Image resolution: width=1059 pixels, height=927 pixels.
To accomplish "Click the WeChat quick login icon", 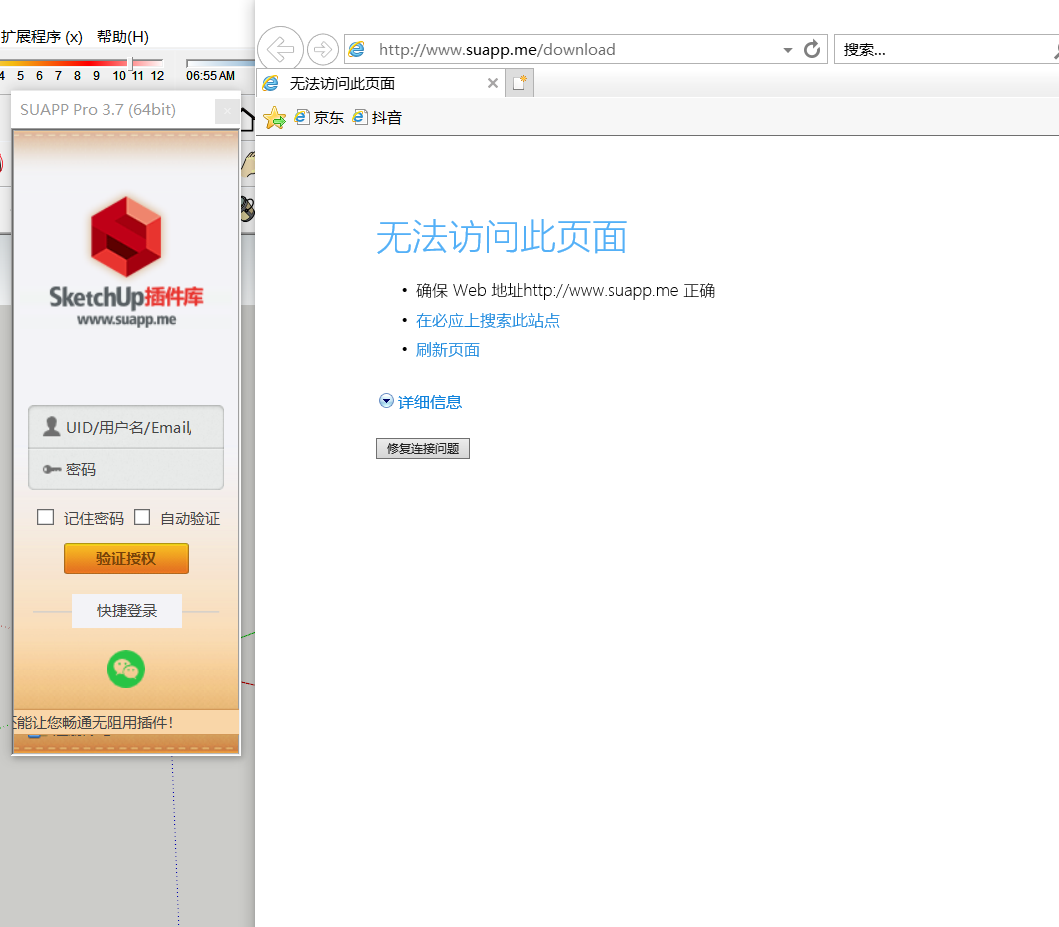I will point(126,669).
